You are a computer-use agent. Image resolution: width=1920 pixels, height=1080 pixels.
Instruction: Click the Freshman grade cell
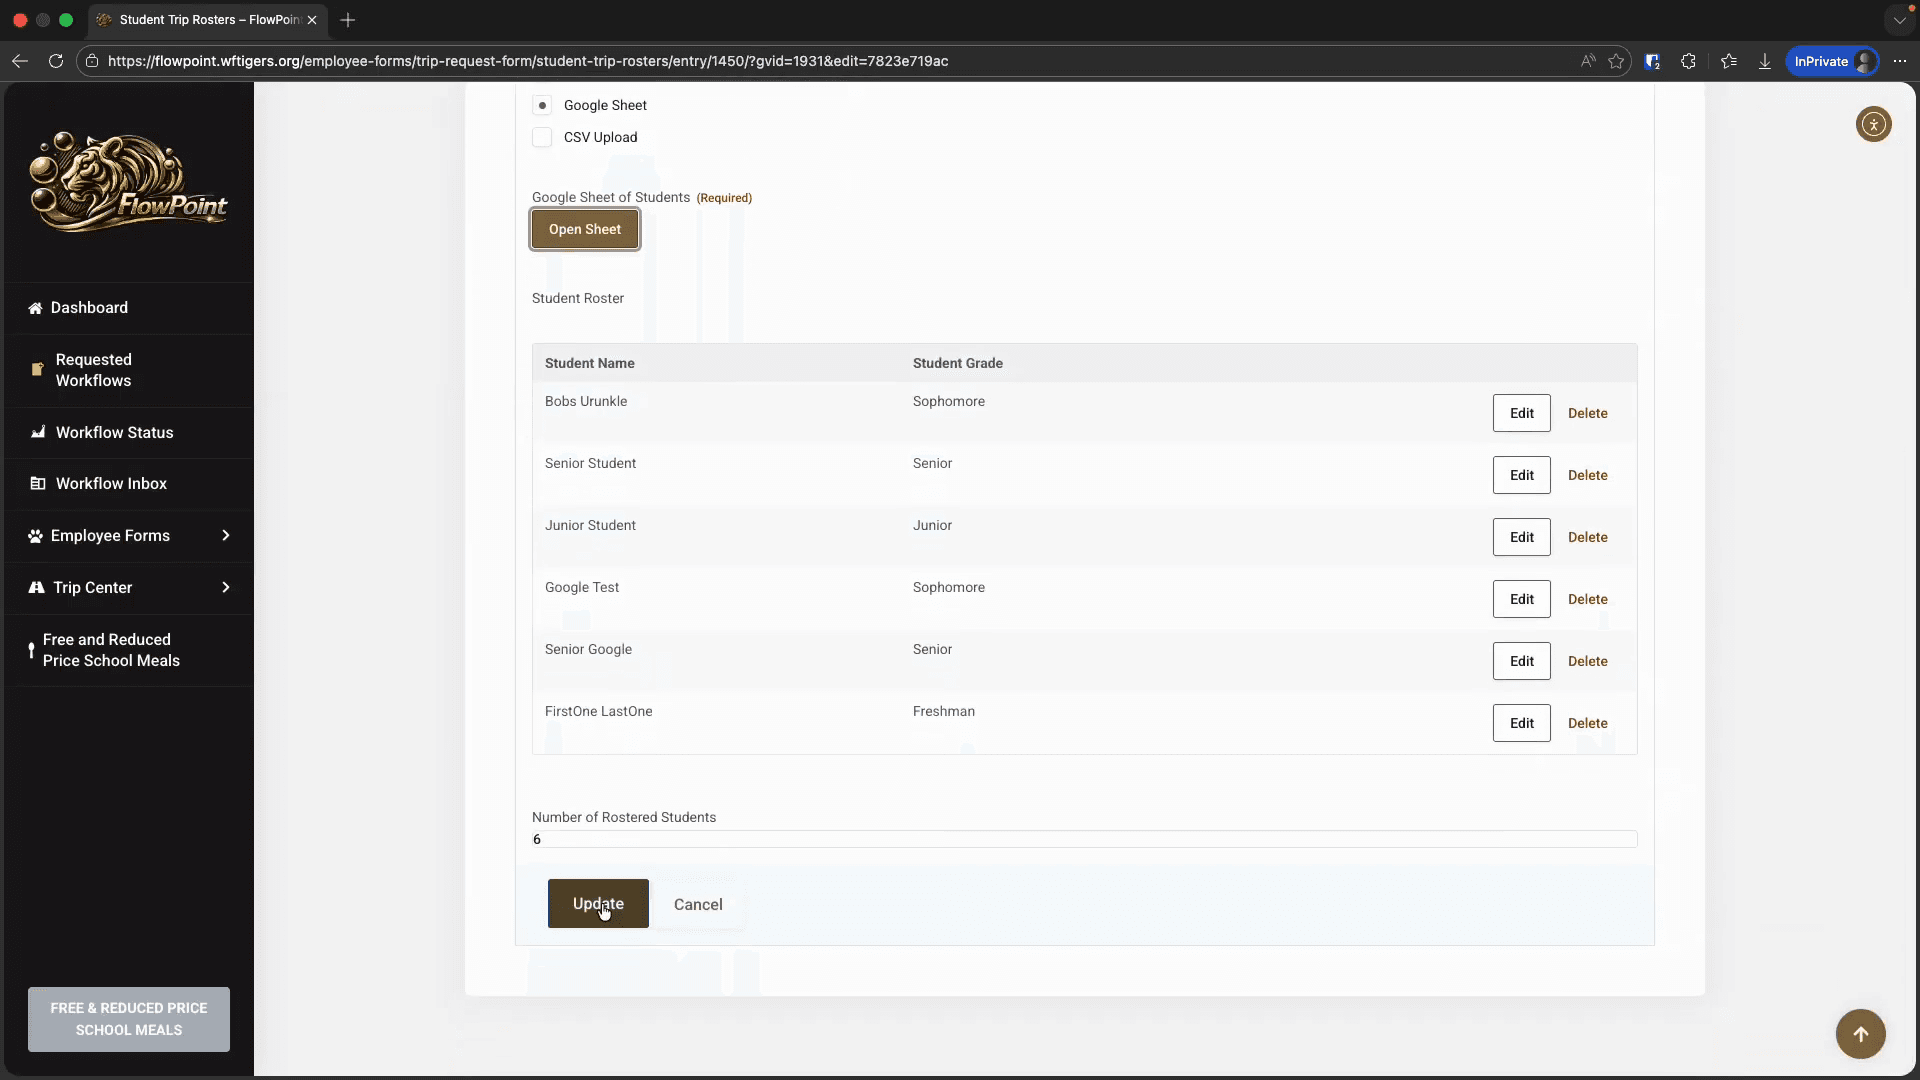pyautogui.click(x=943, y=711)
